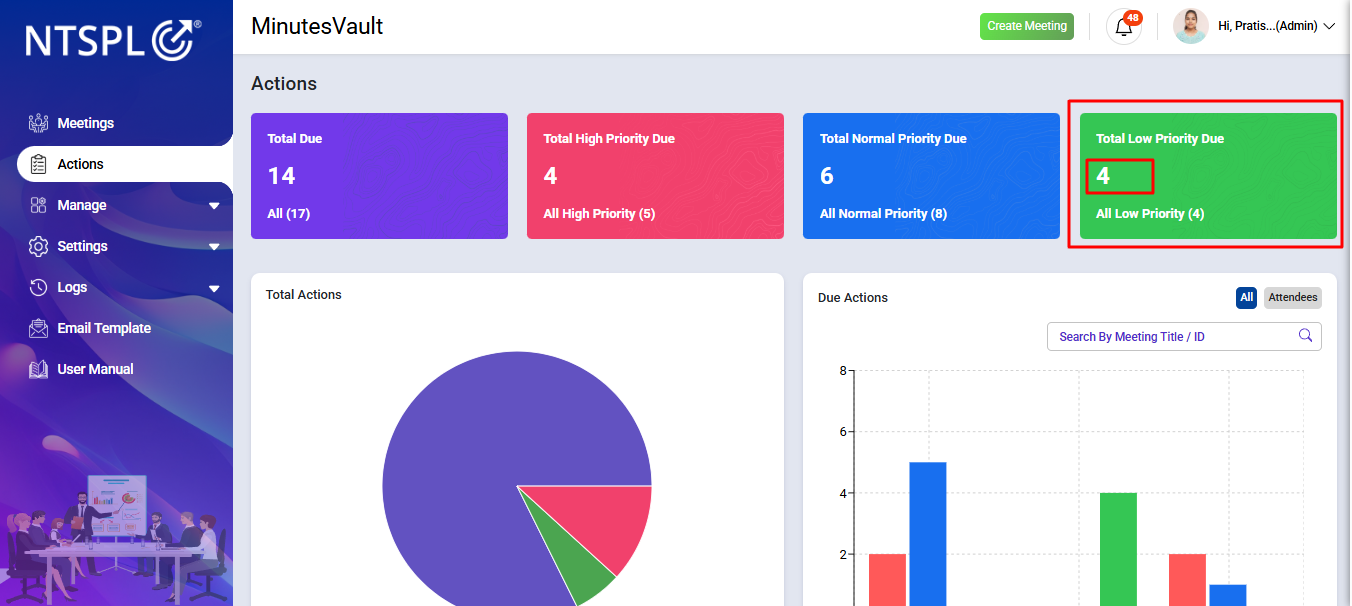
Task: Click the Total Low Priority Due count 4
Action: [1103, 176]
